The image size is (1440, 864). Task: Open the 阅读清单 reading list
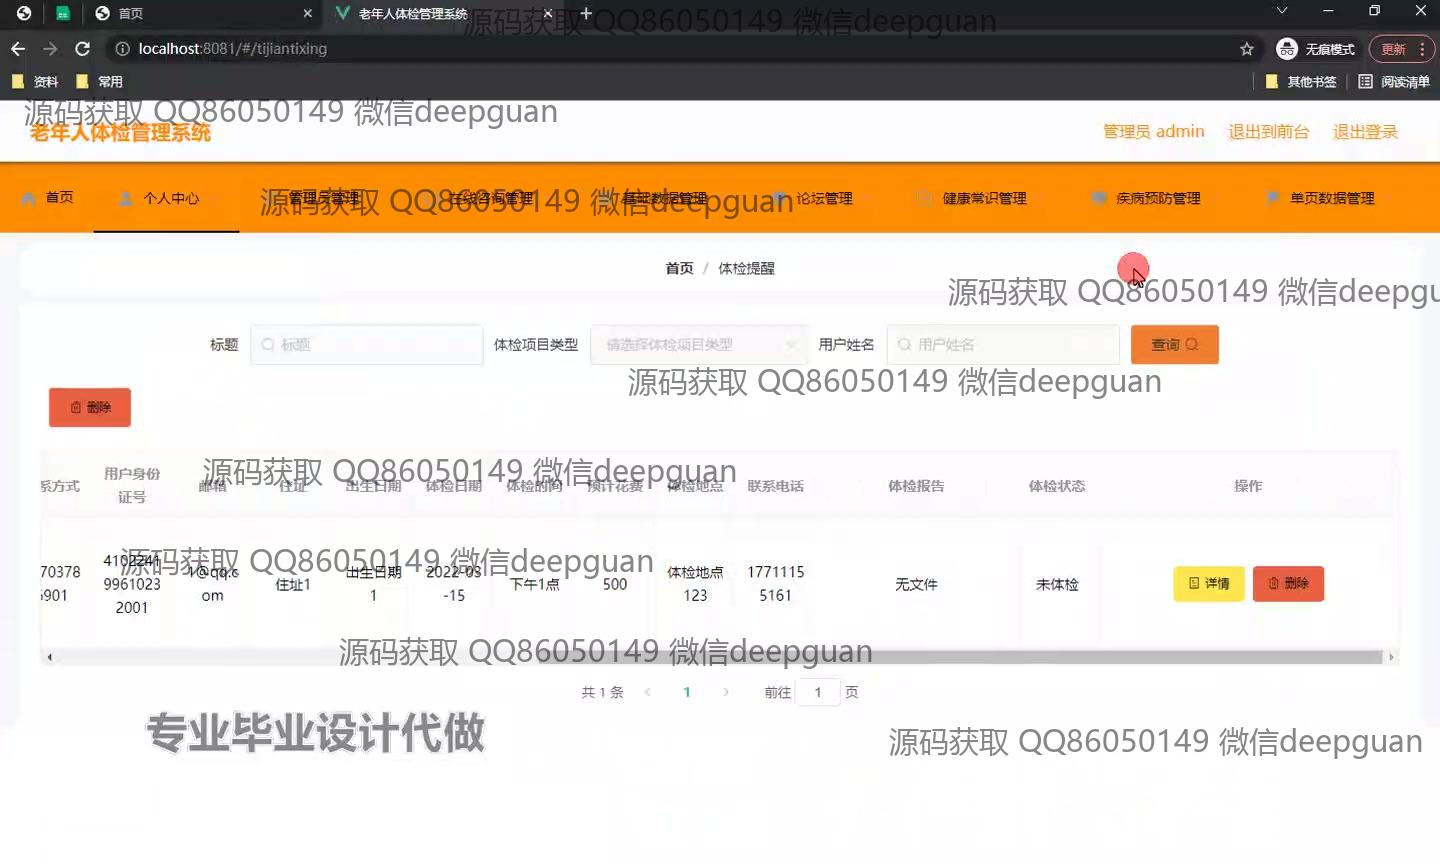click(x=1394, y=82)
